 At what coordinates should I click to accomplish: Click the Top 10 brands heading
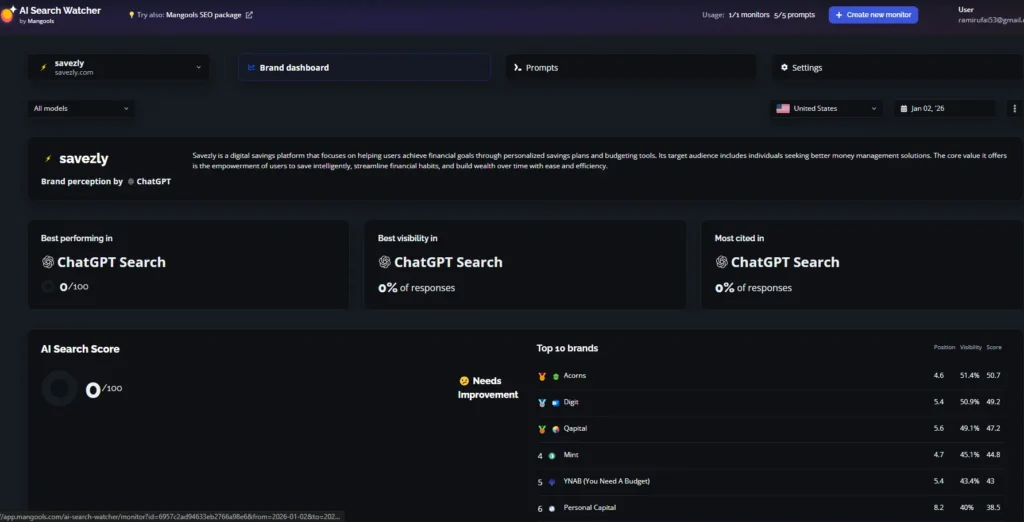click(x=567, y=348)
